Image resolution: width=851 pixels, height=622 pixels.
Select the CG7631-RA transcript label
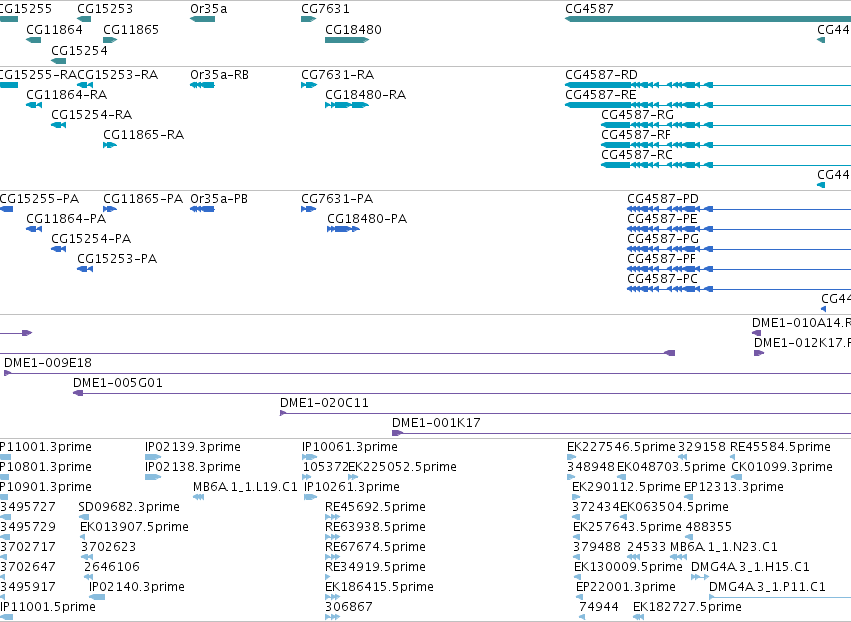[x=338, y=75]
